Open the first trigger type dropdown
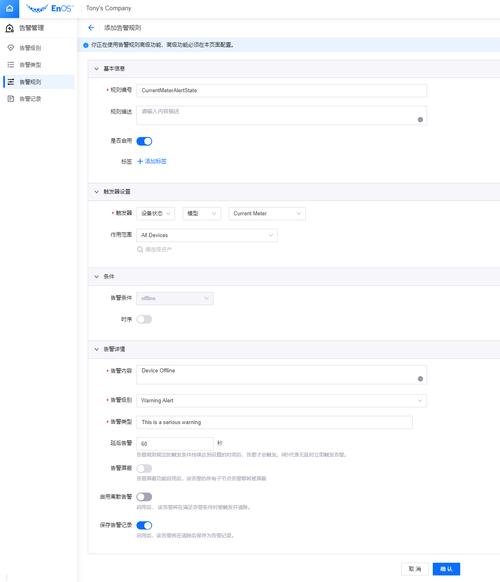The width and height of the screenshot is (500, 582). click(x=156, y=213)
